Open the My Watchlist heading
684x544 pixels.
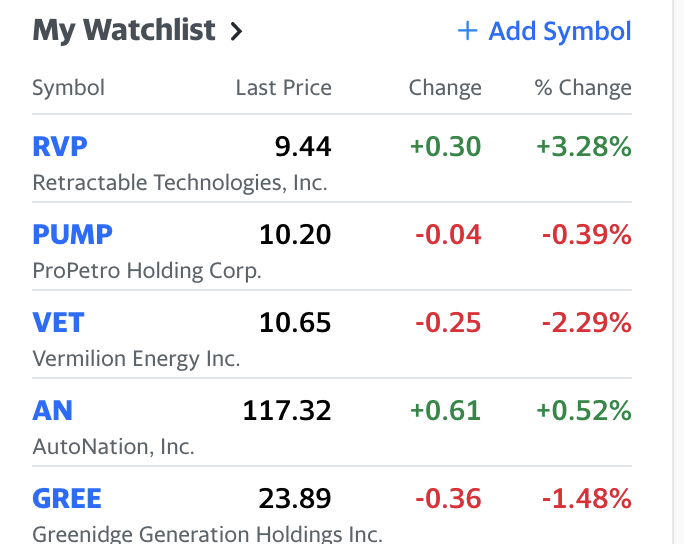[x=124, y=31]
